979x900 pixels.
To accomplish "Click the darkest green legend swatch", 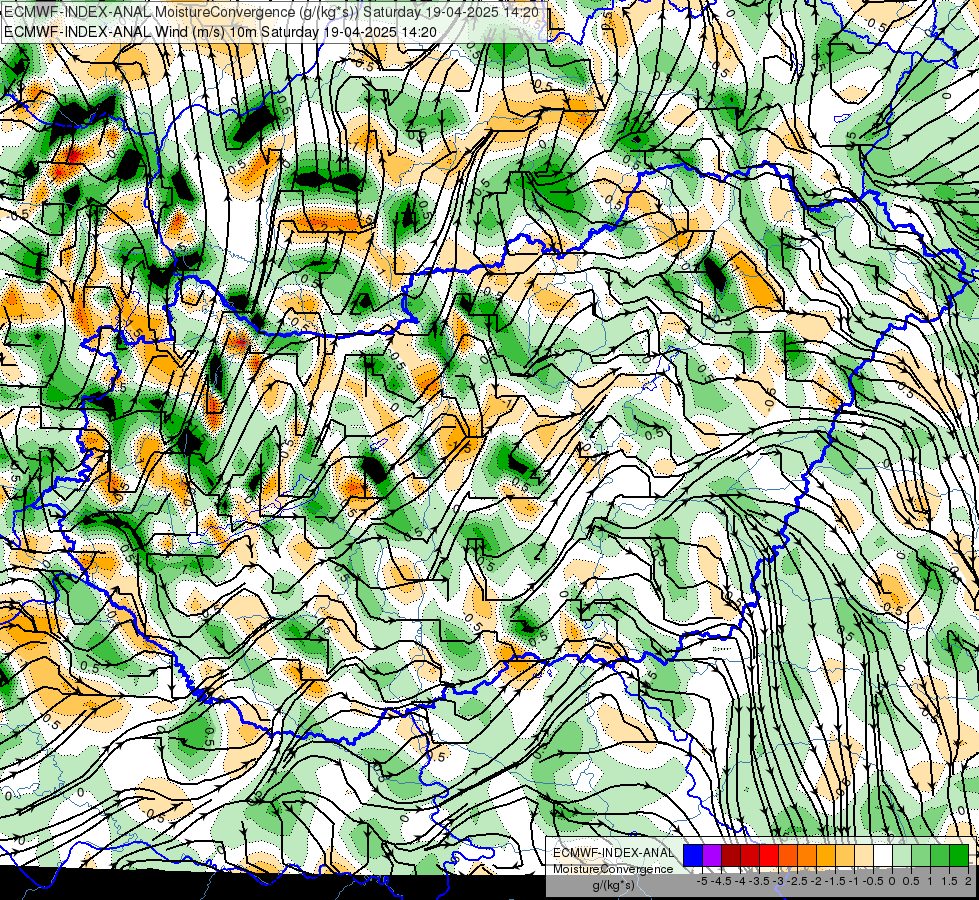I will [x=959, y=856].
